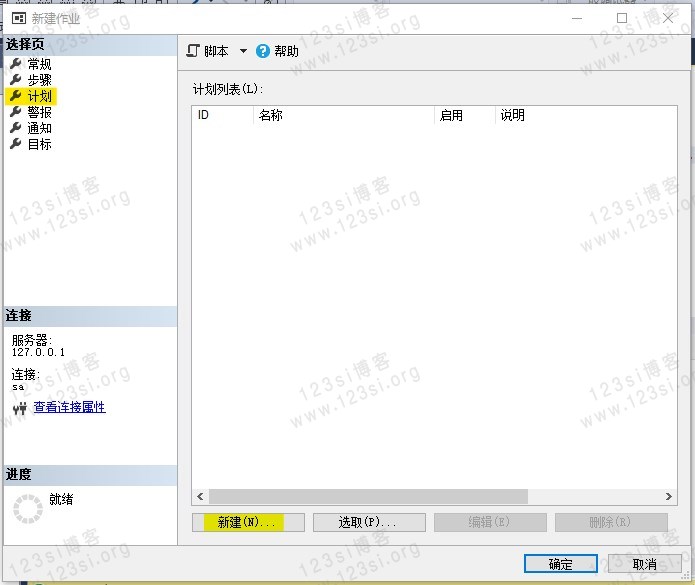Viewport: 695px width, 585px height.
Task: Click the 连接 section header
Action: point(90,316)
